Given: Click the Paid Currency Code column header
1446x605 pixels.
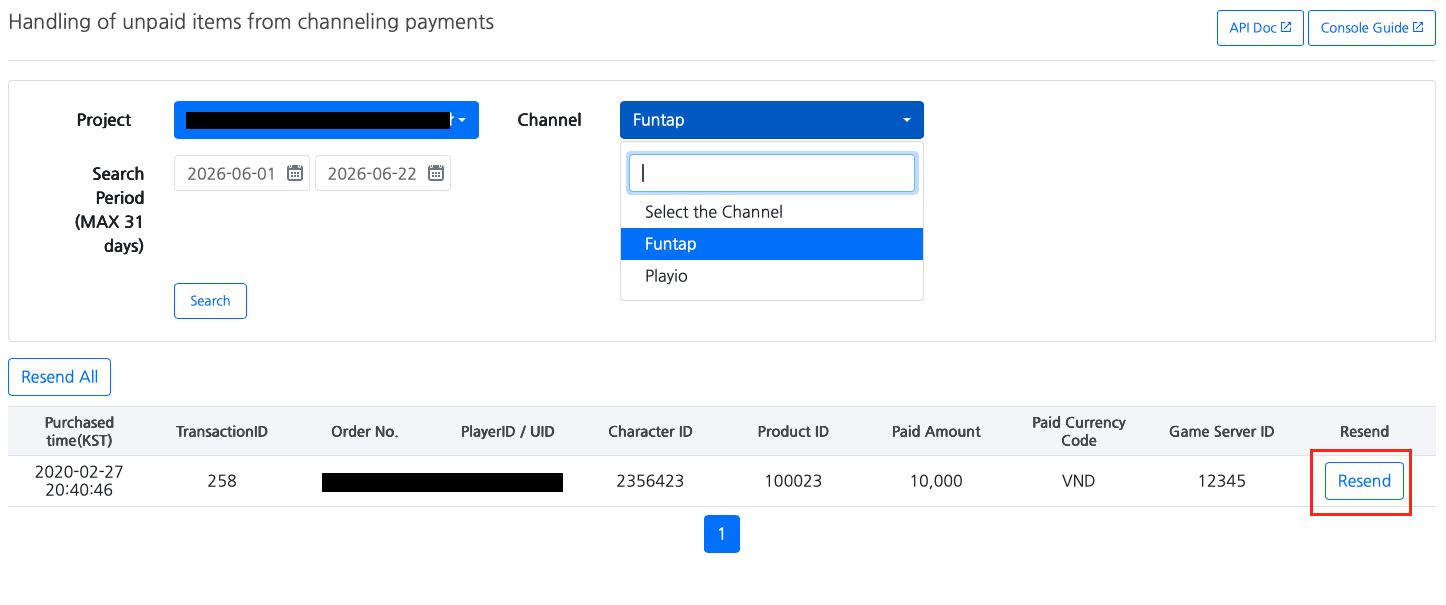Looking at the screenshot, I should [x=1079, y=431].
